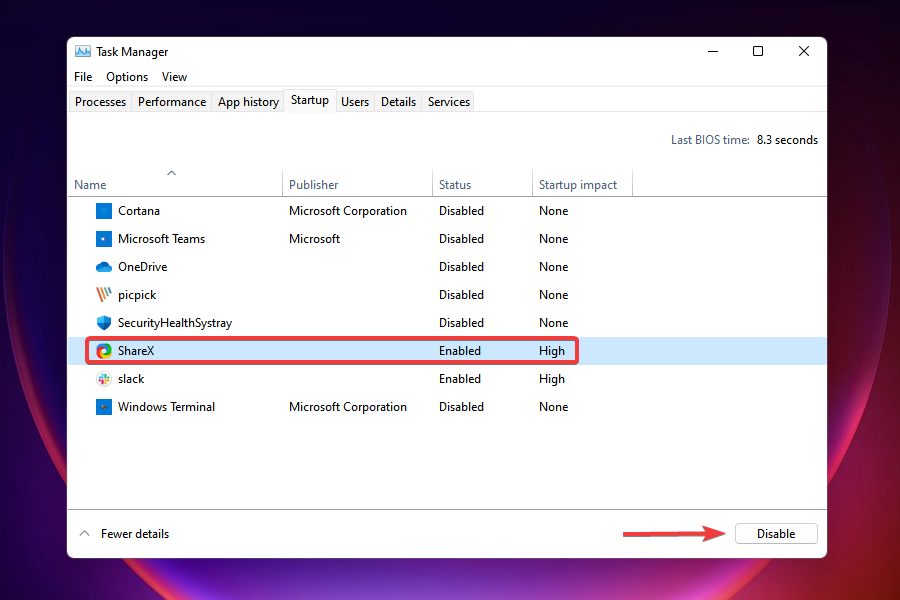
Task: Click the SecurityHealthSystray shield icon
Action: click(104, 323)
